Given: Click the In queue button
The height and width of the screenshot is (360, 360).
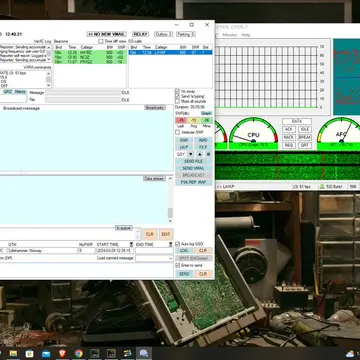Looking at the screenshot, I should 124,228.
